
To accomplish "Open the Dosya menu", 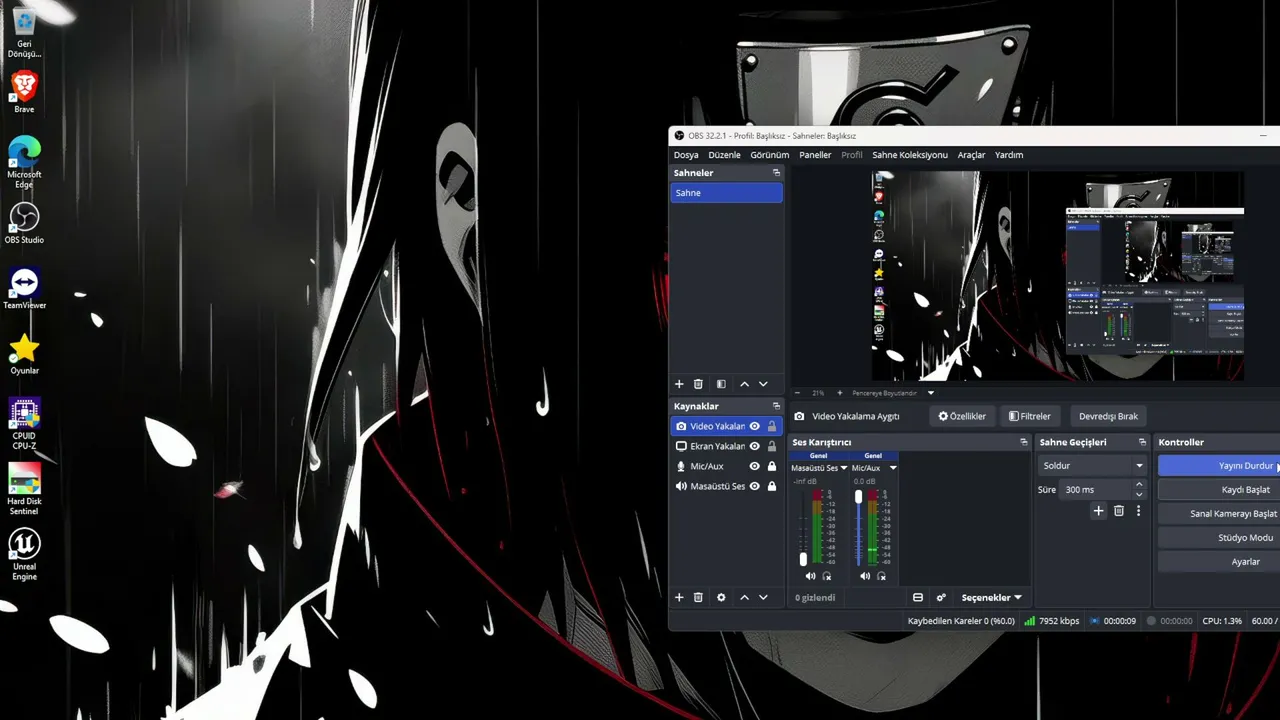I will [x=686, y=155].
